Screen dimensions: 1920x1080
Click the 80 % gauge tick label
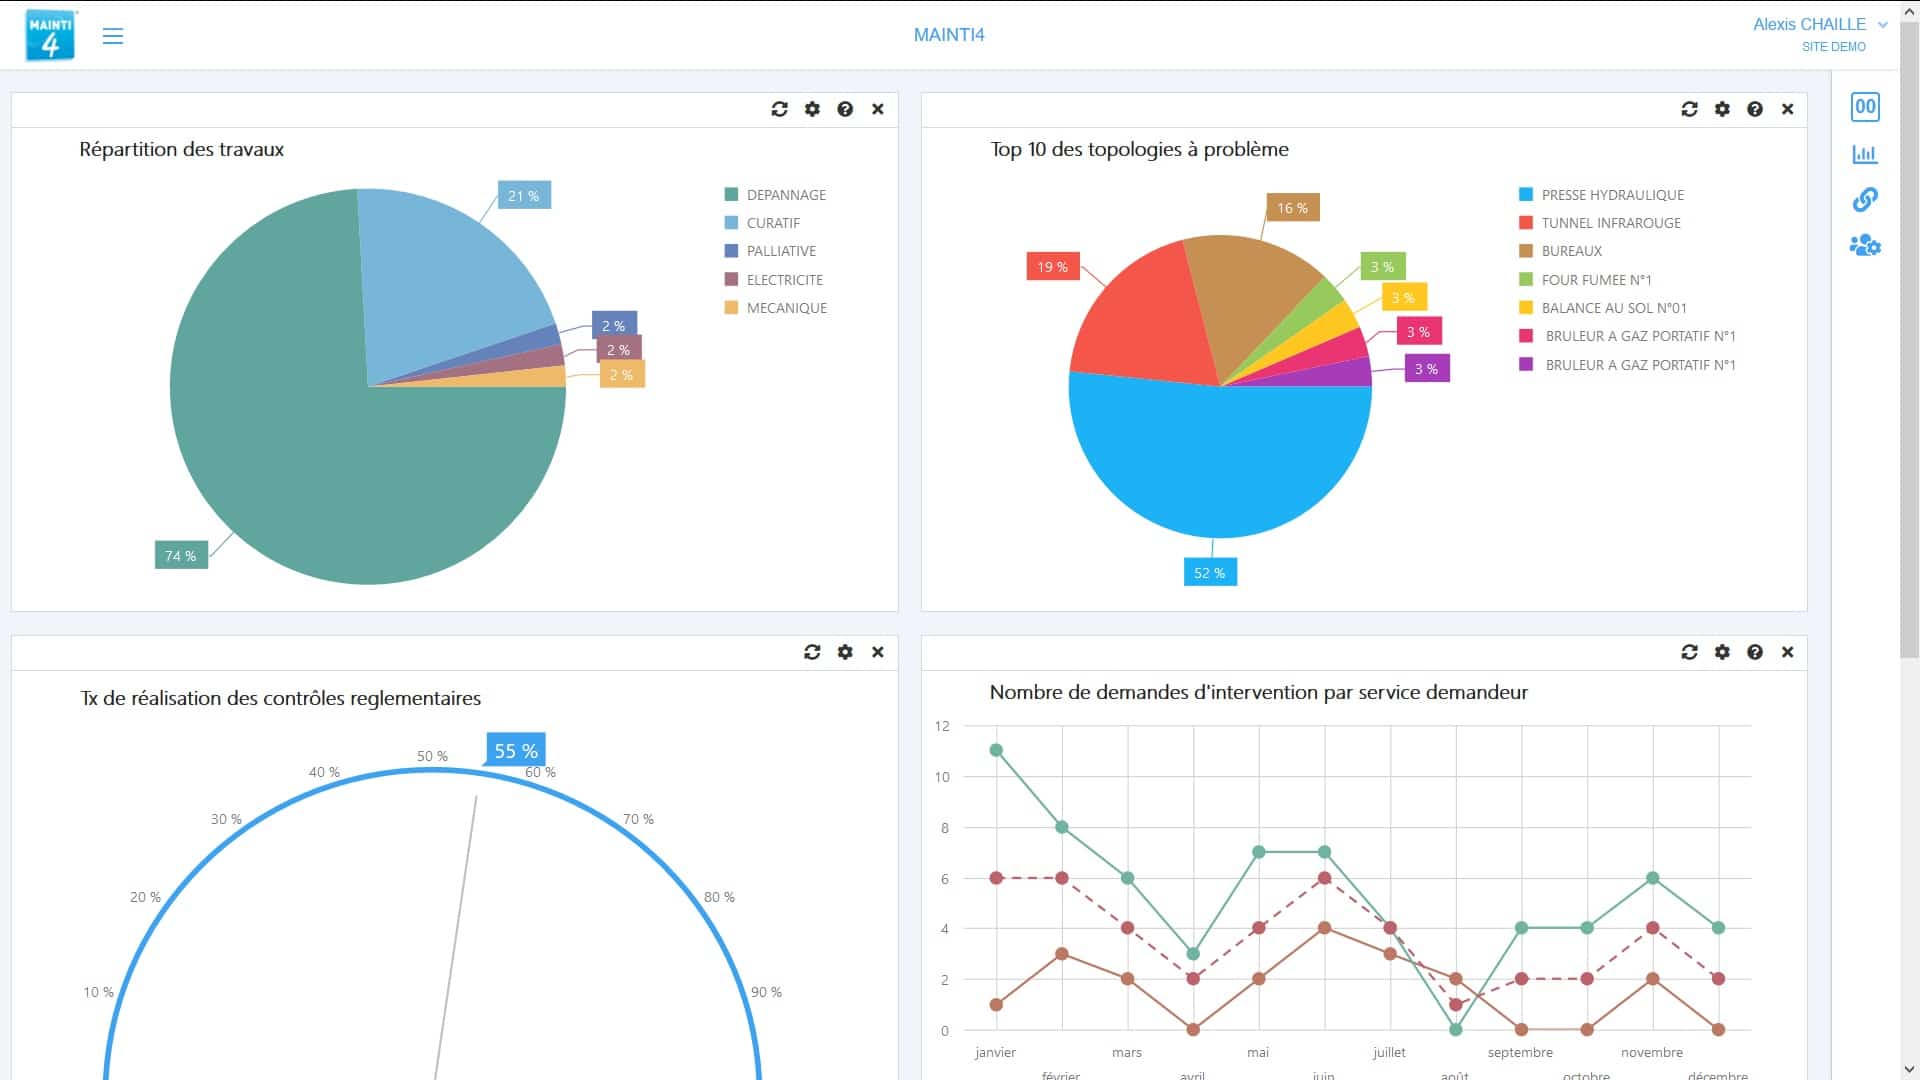[x=719, y=897]
